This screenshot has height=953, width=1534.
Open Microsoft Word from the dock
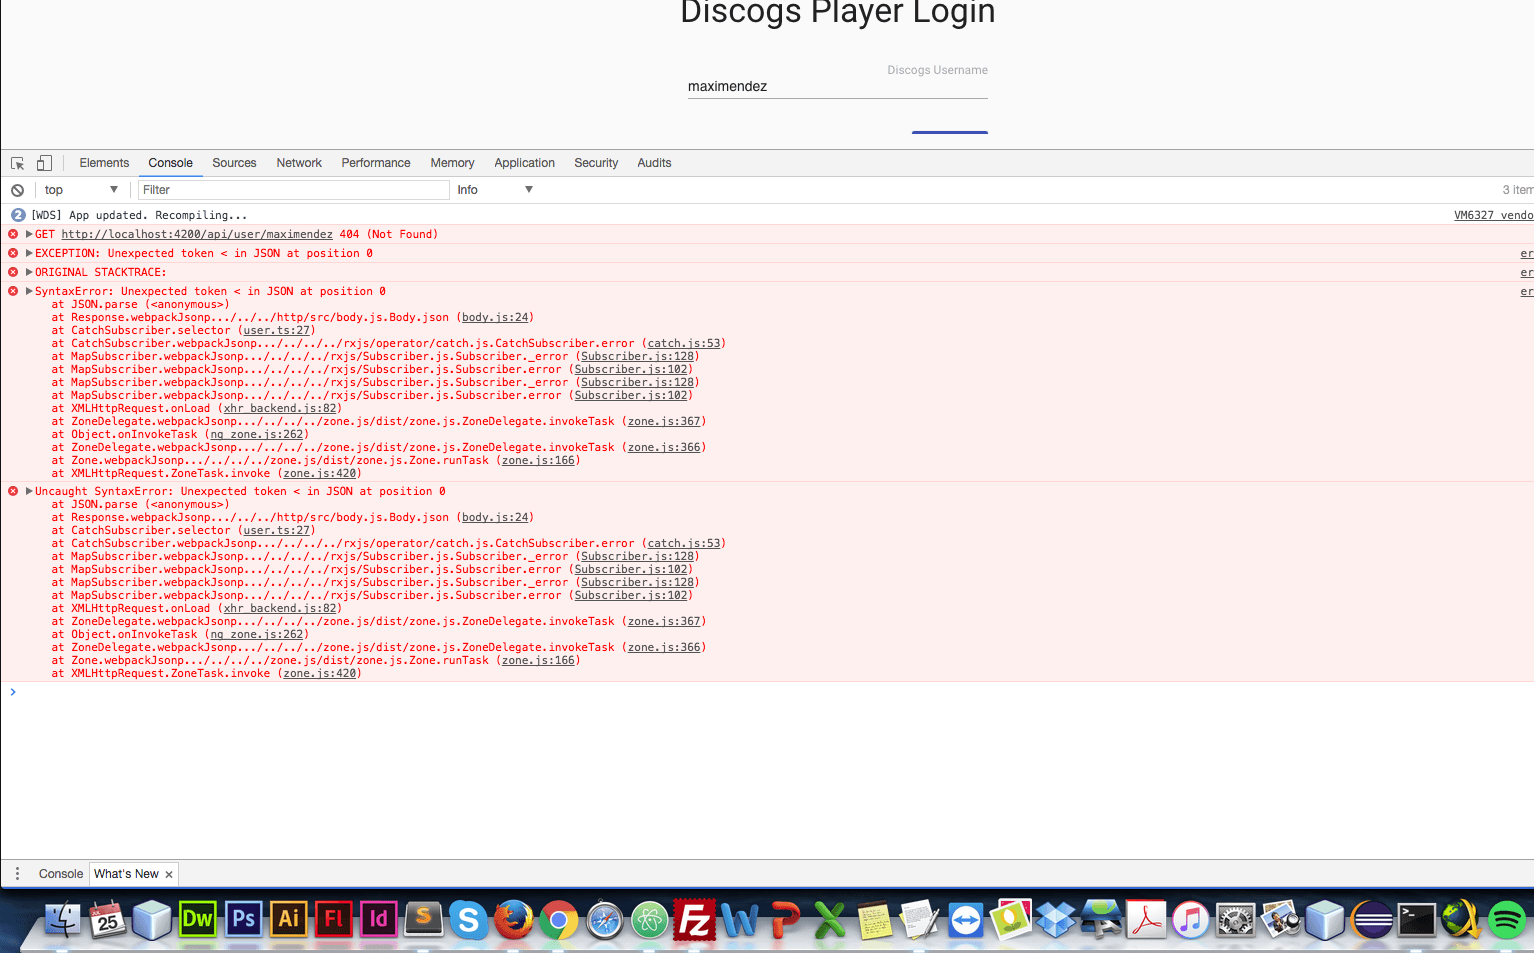pos(740,920)
